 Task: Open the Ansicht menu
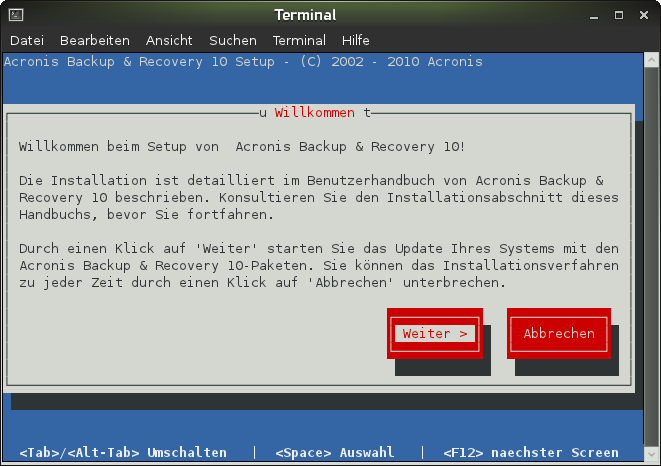(169, 40)
